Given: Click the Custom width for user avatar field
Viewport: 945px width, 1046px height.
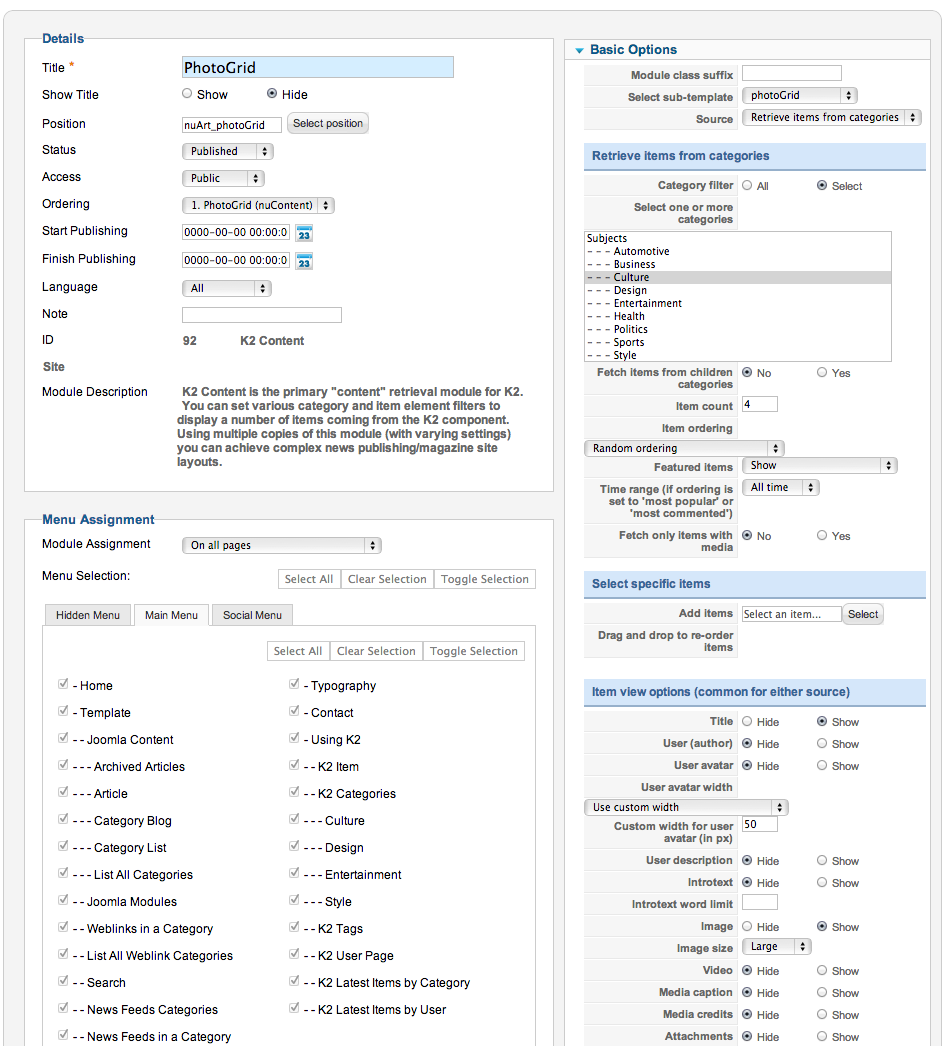Looking at the screenshot, I should (x=760, y=825).
